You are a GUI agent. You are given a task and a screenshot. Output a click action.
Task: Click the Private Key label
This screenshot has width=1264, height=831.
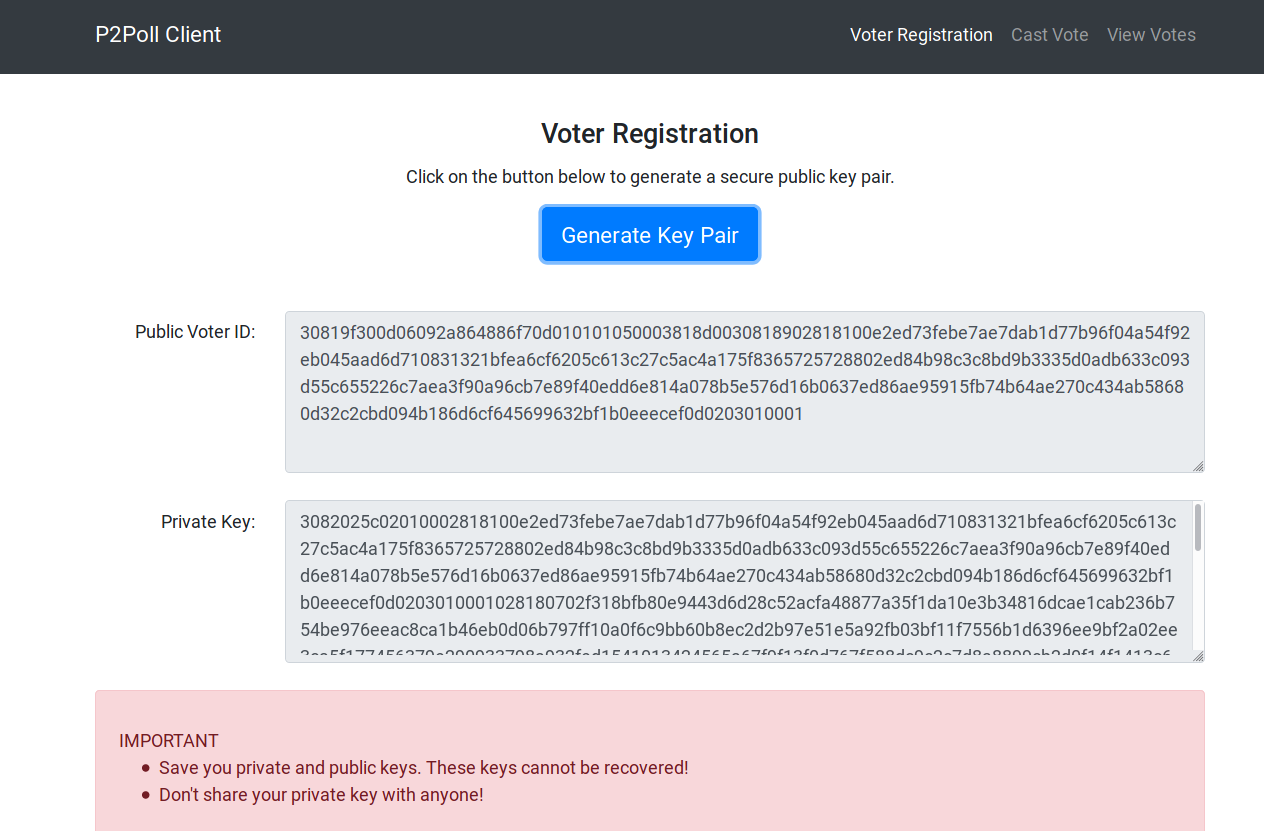208,521
